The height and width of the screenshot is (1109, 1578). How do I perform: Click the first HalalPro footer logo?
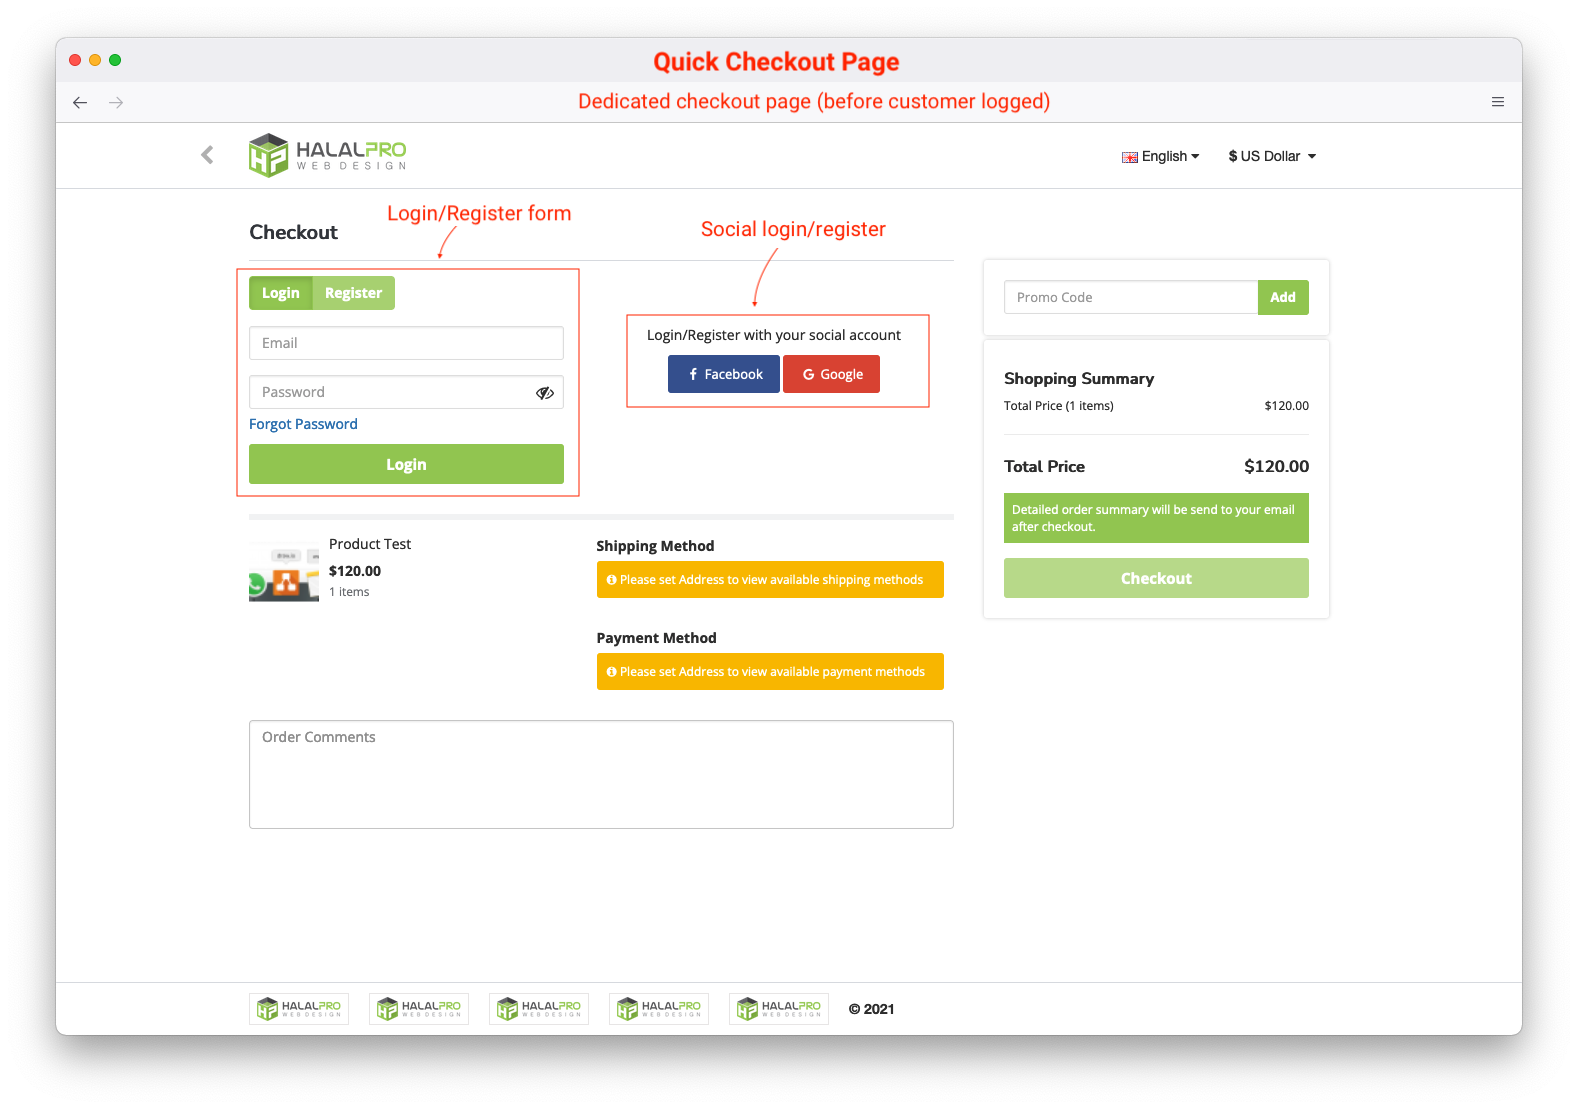click(299, 1009)
